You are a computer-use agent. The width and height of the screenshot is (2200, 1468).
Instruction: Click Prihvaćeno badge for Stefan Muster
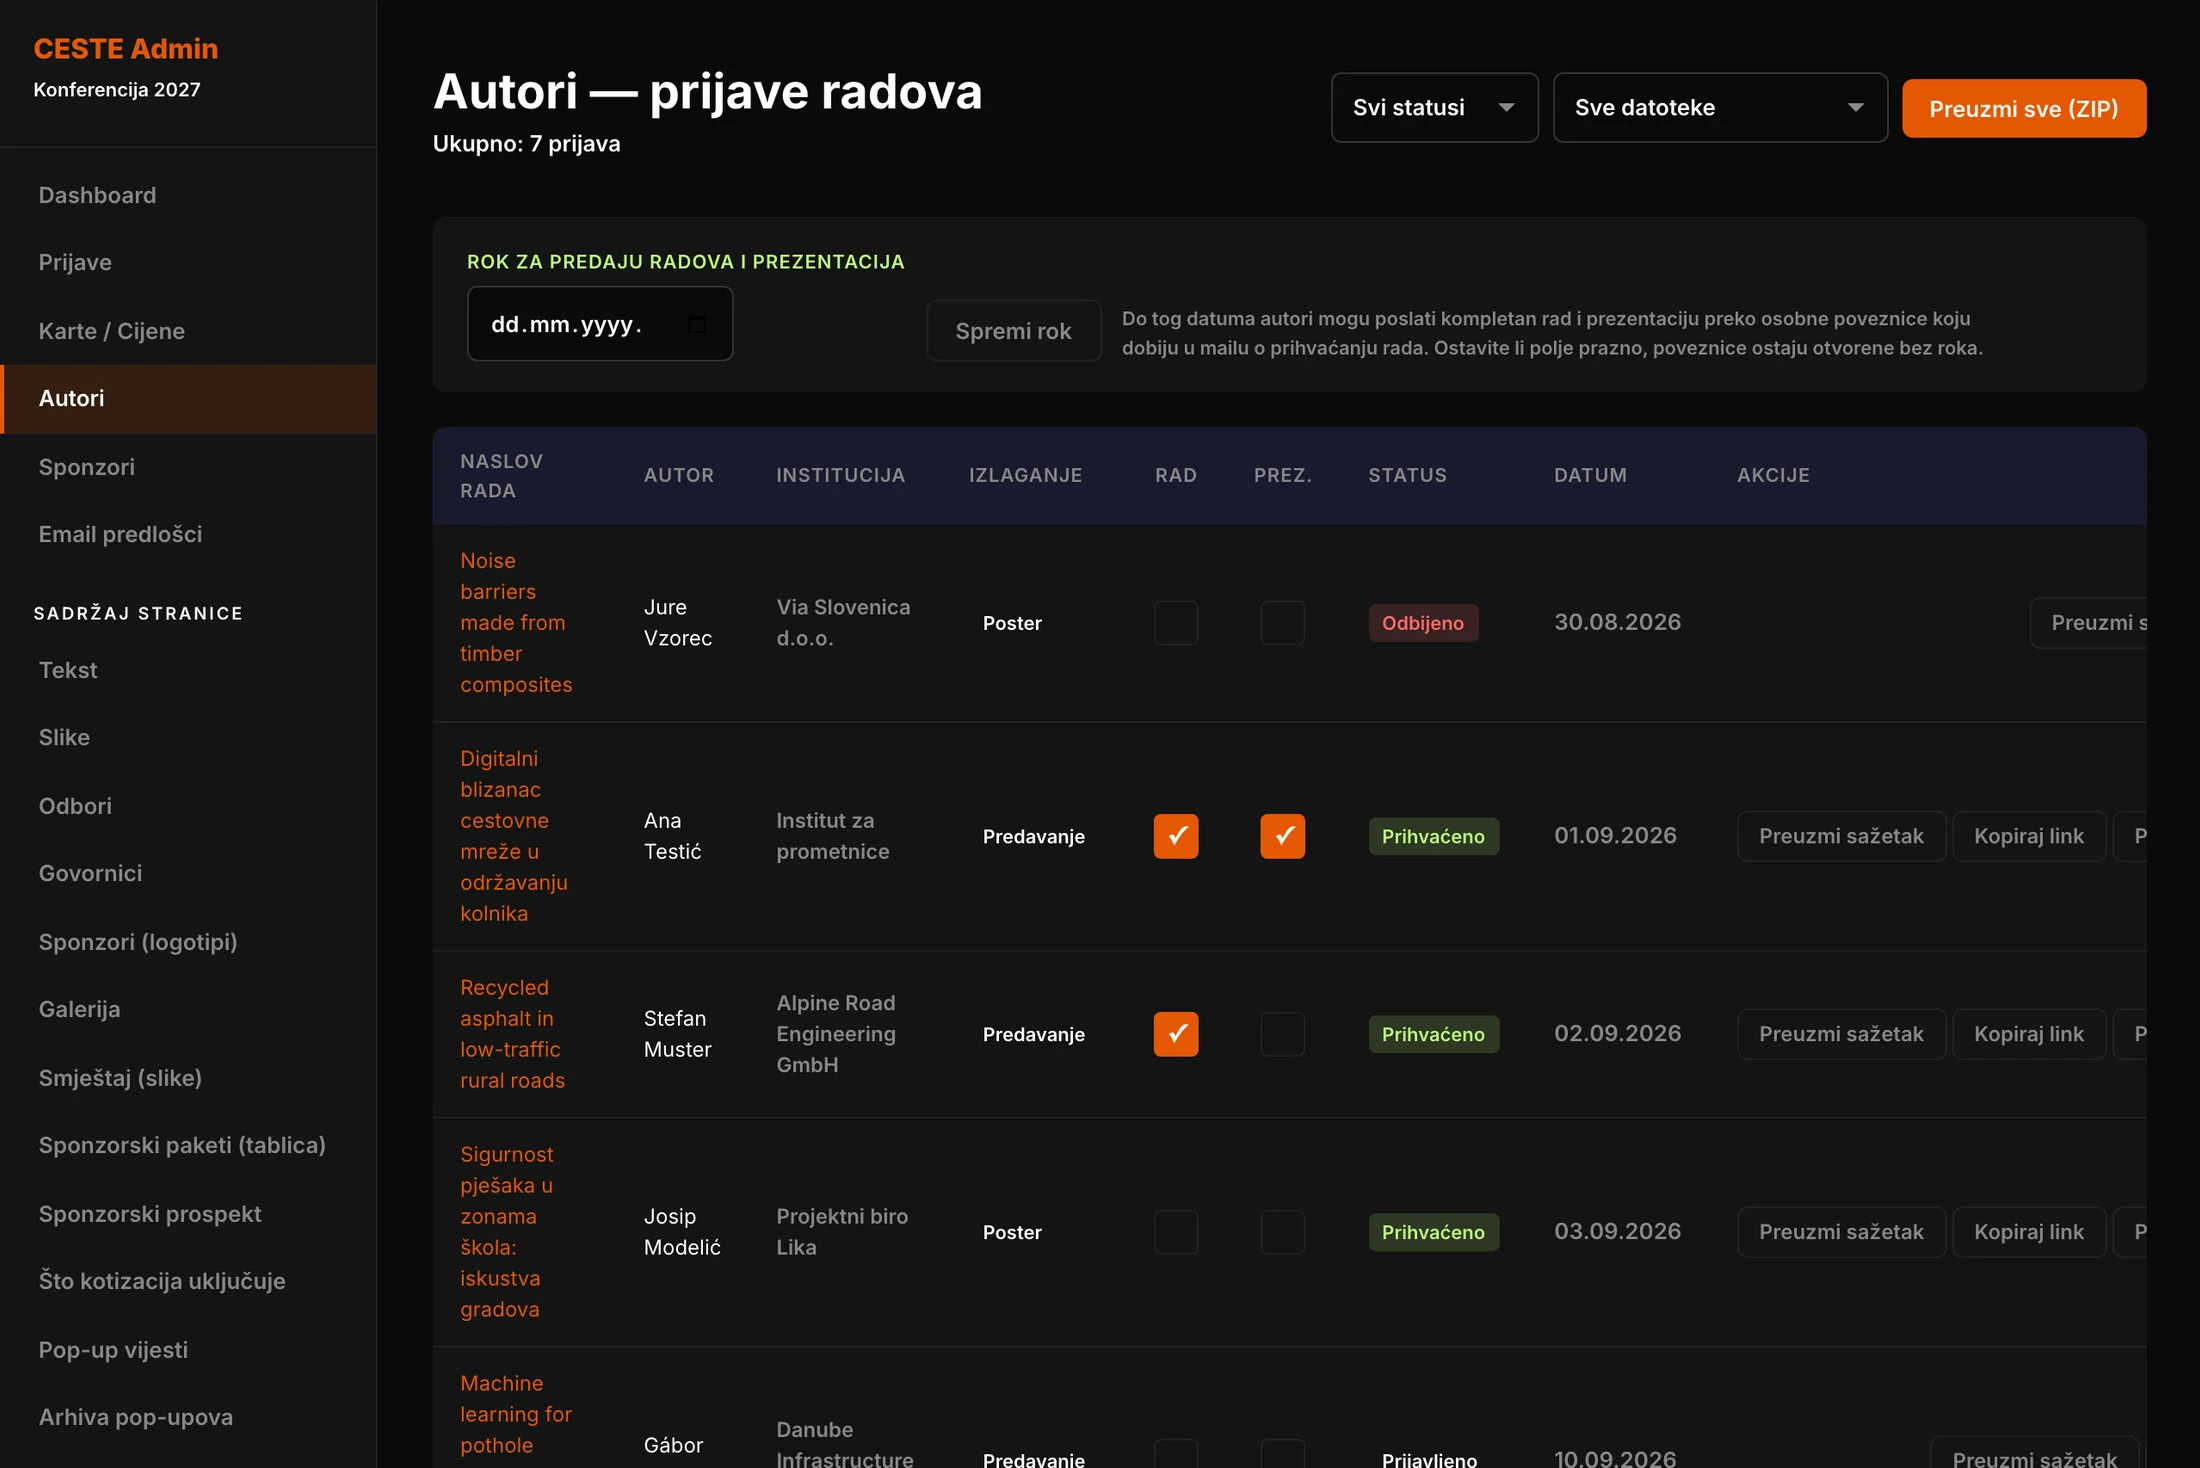pos(1433,1034)
